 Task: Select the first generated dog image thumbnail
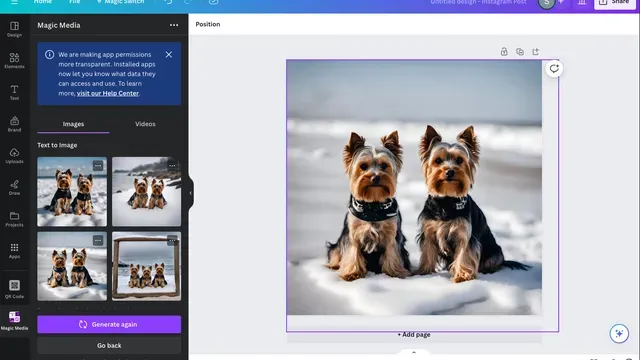pyautogui.click(x=72, y=191)
